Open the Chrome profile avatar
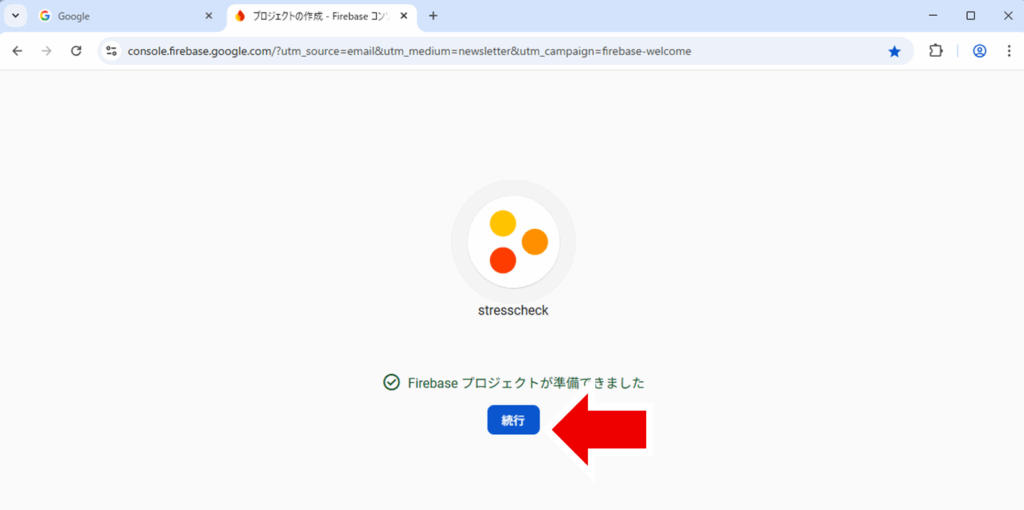This screenshot has width=1024, height=510. [980, 51]
